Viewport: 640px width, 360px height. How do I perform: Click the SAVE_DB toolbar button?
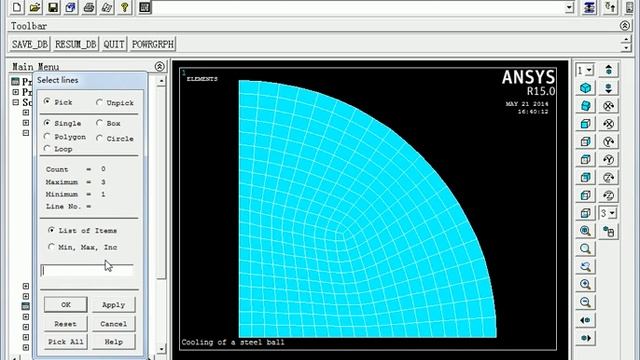(x=30, y=44)
